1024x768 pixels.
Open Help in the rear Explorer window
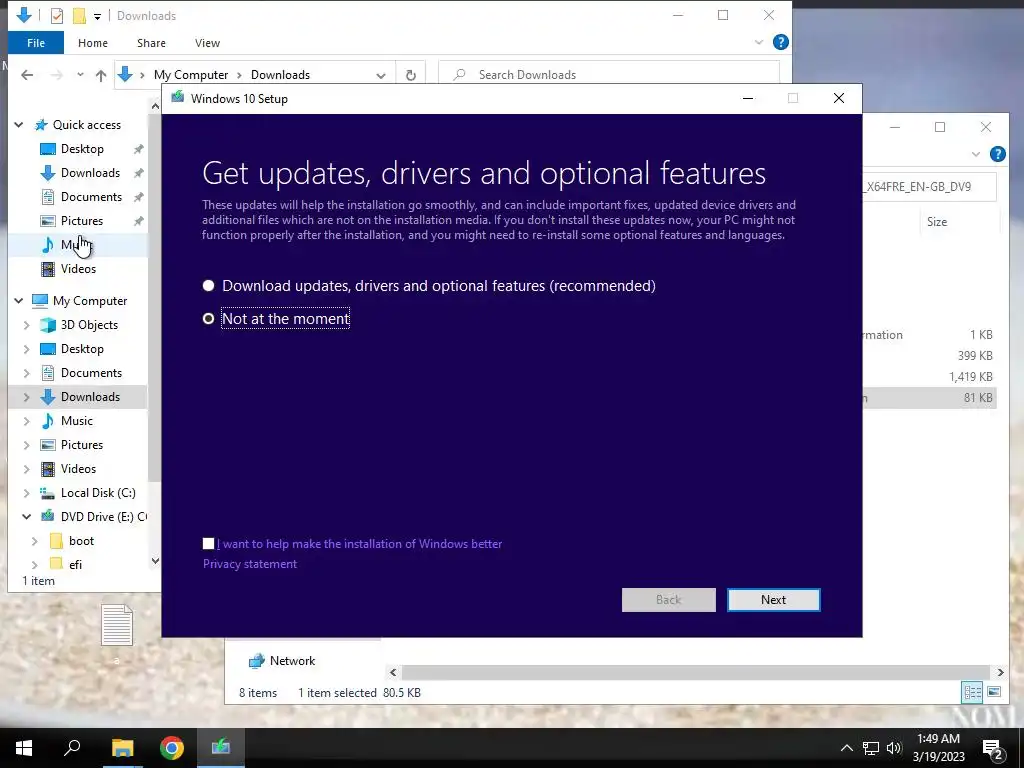coord(997,154)
